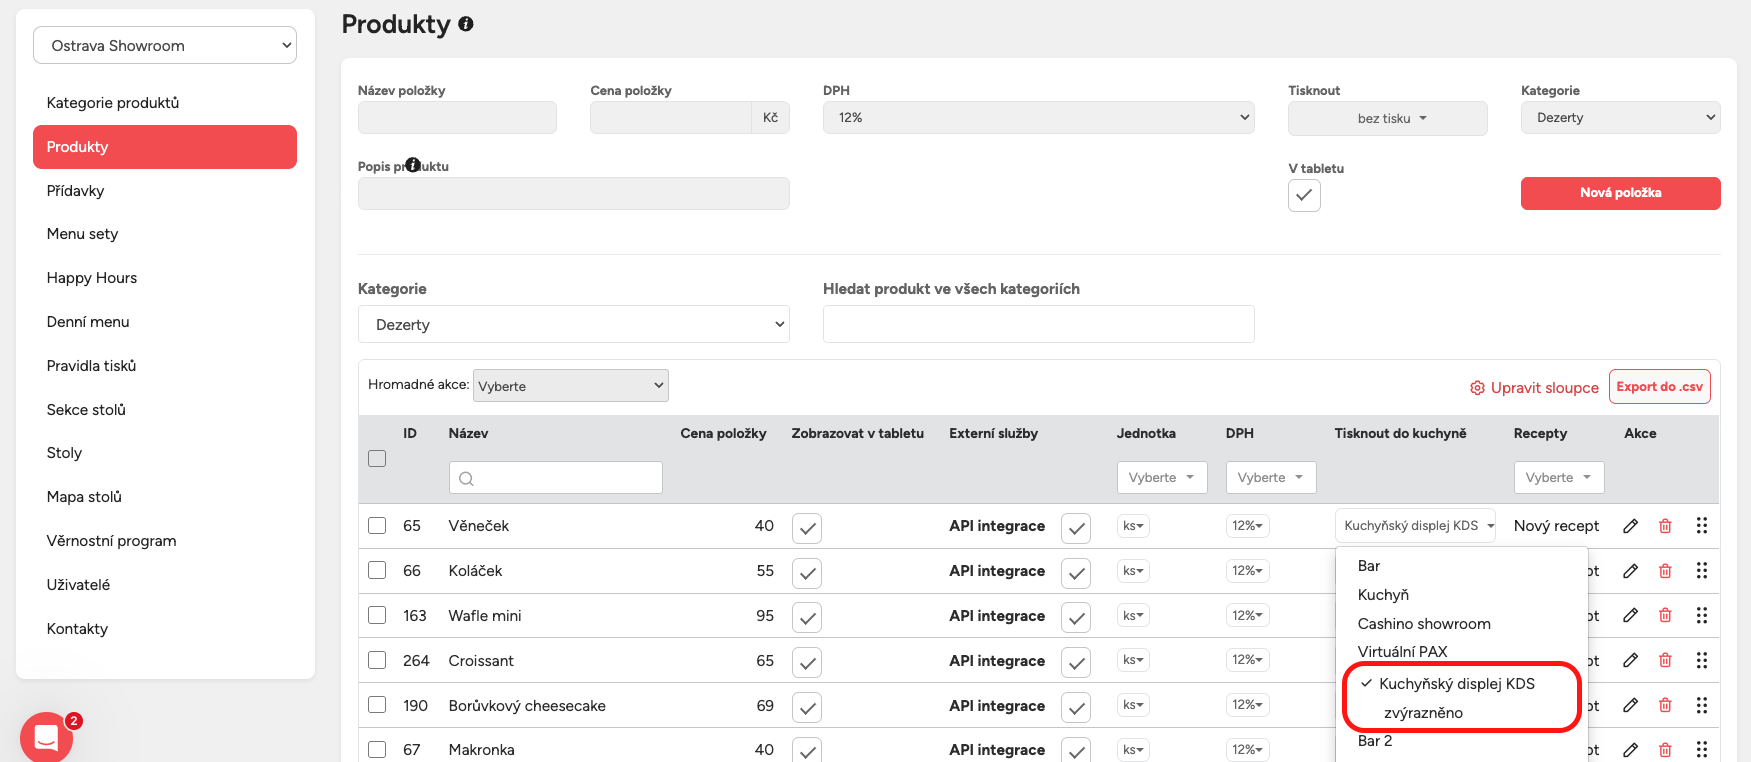Expand the Hromadné akce Vyberte dropdown
The height and width of the screenshot is (762, 1751).
(570, 386)
